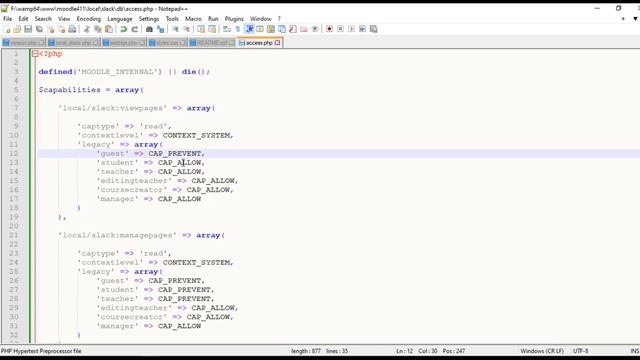
Task: Switch to the version.php tab
Action: tap(24, 43)
